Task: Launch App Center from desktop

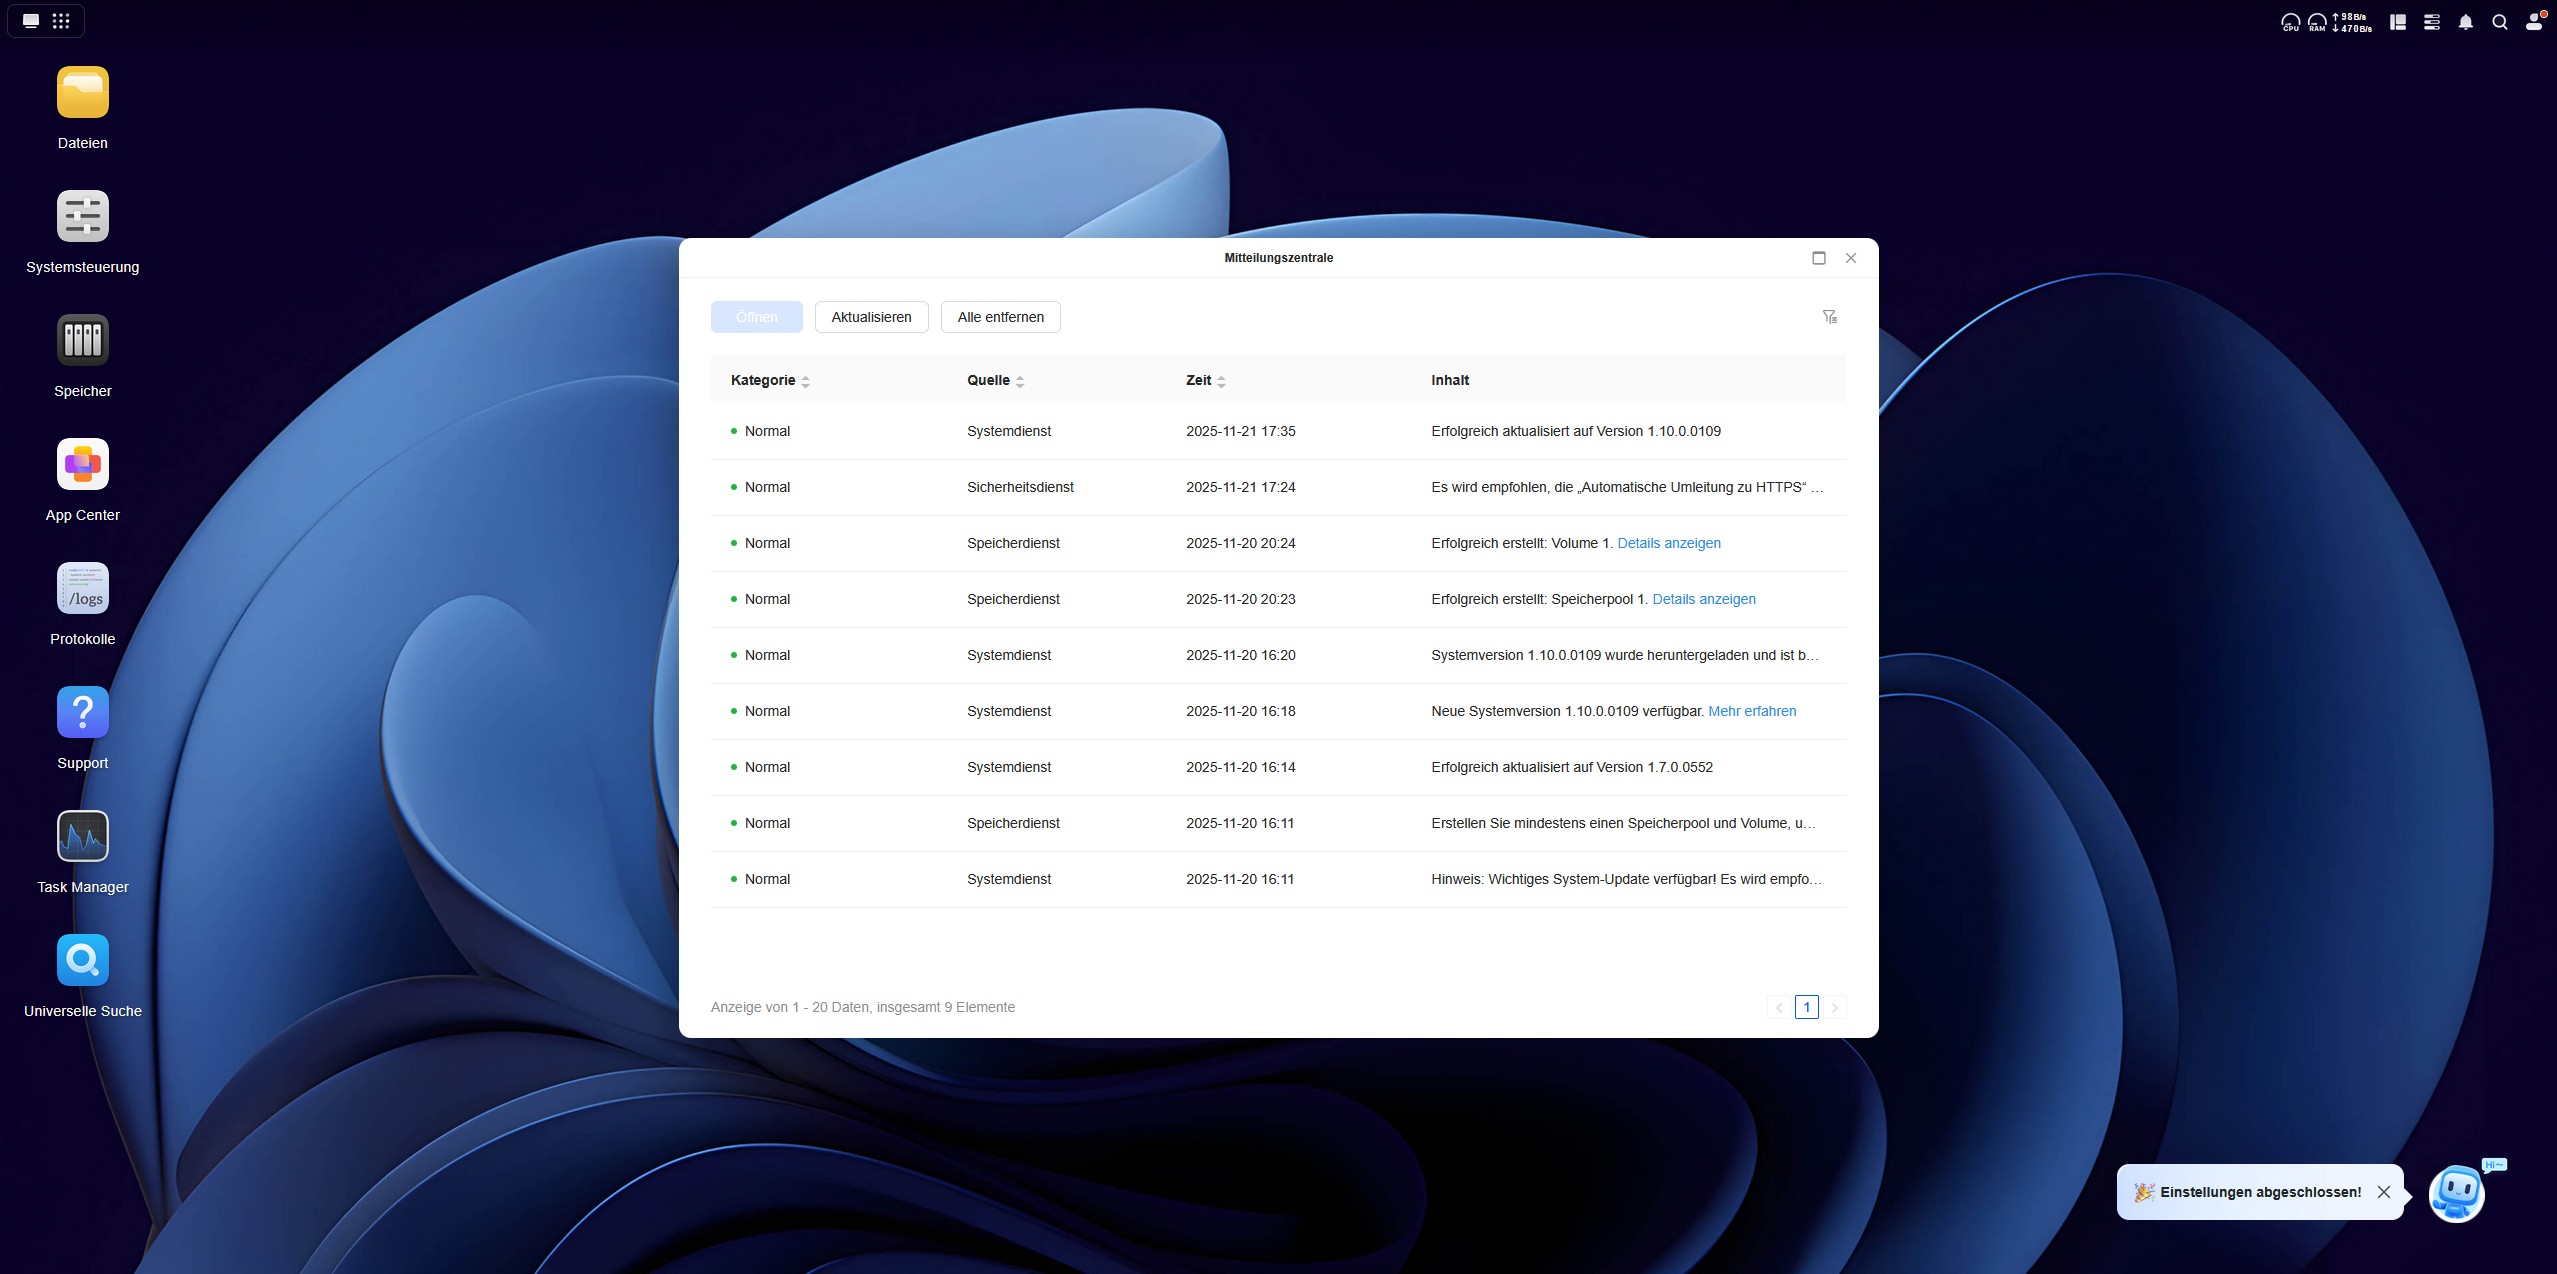Action: pyautogui.click(x=82, y=464)
